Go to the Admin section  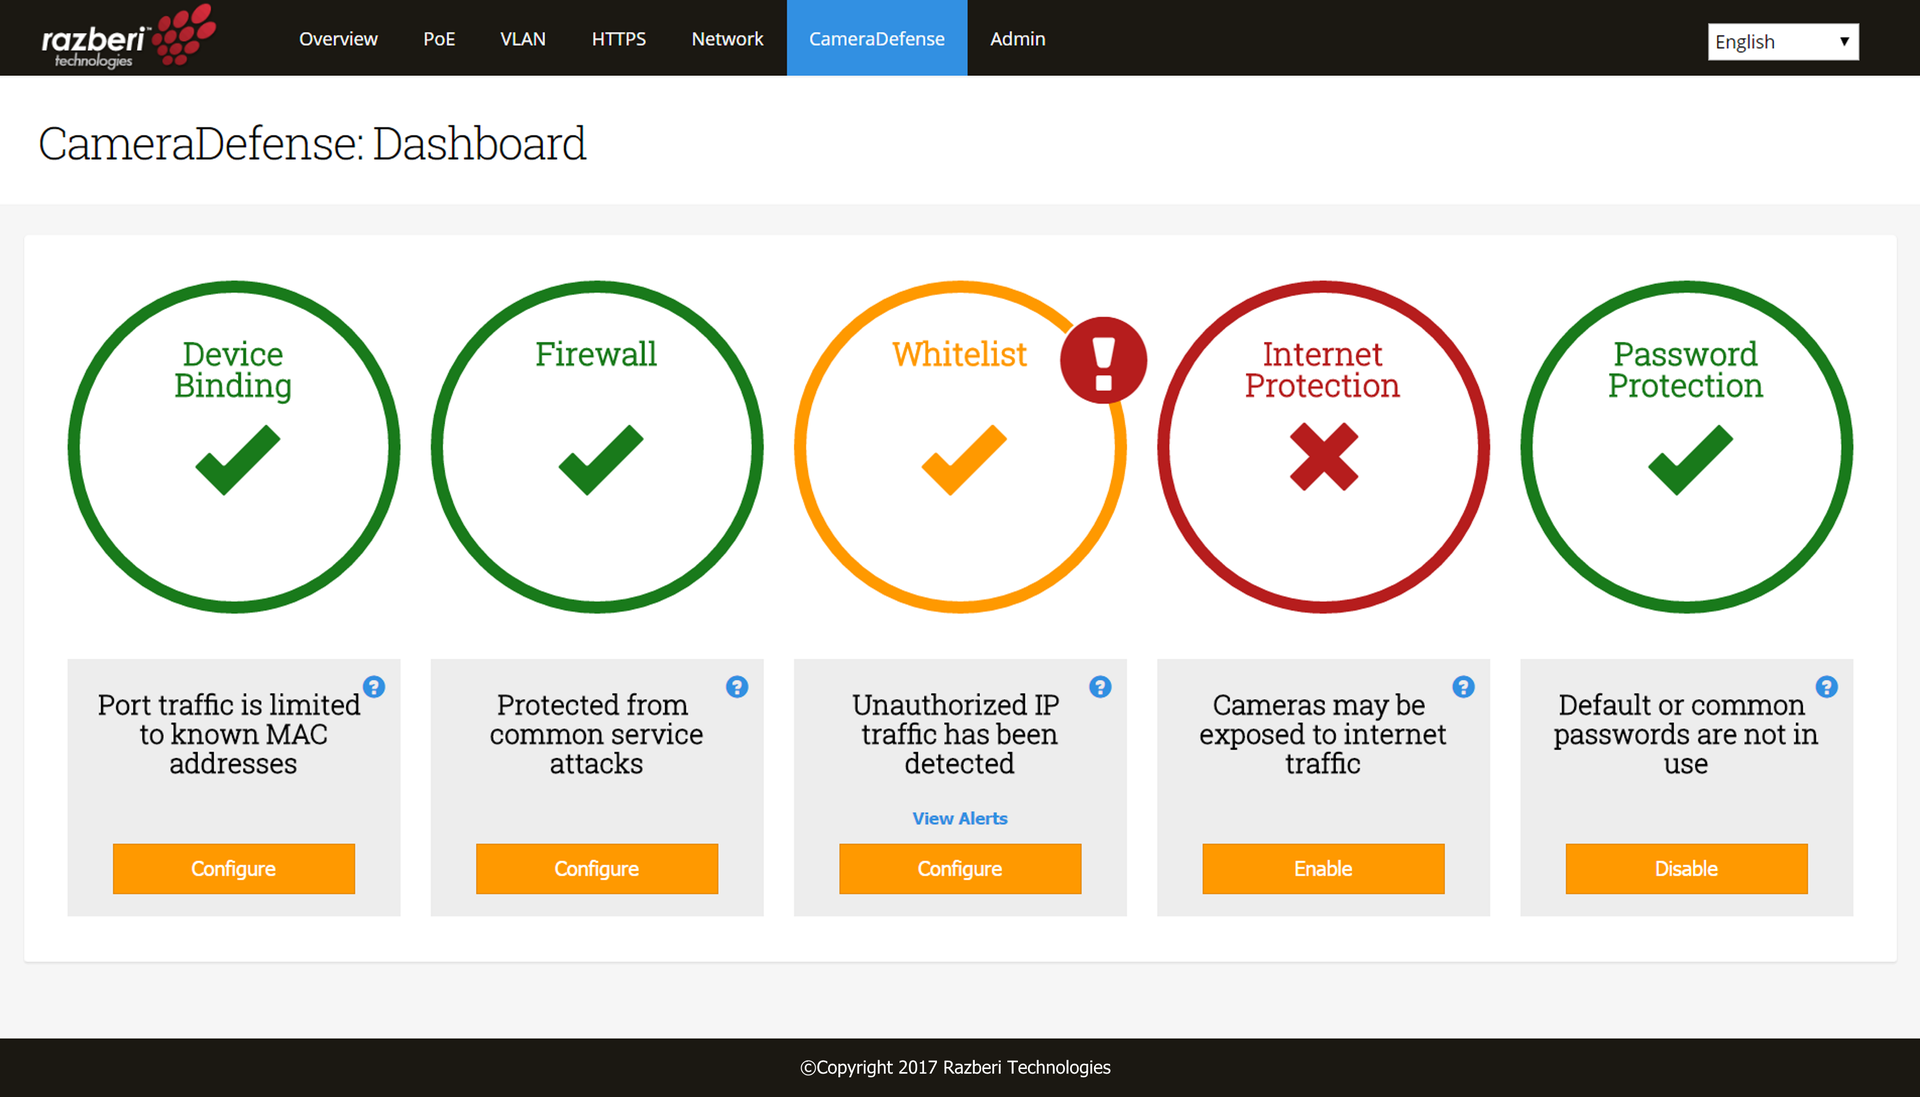tap(1017, 38)
